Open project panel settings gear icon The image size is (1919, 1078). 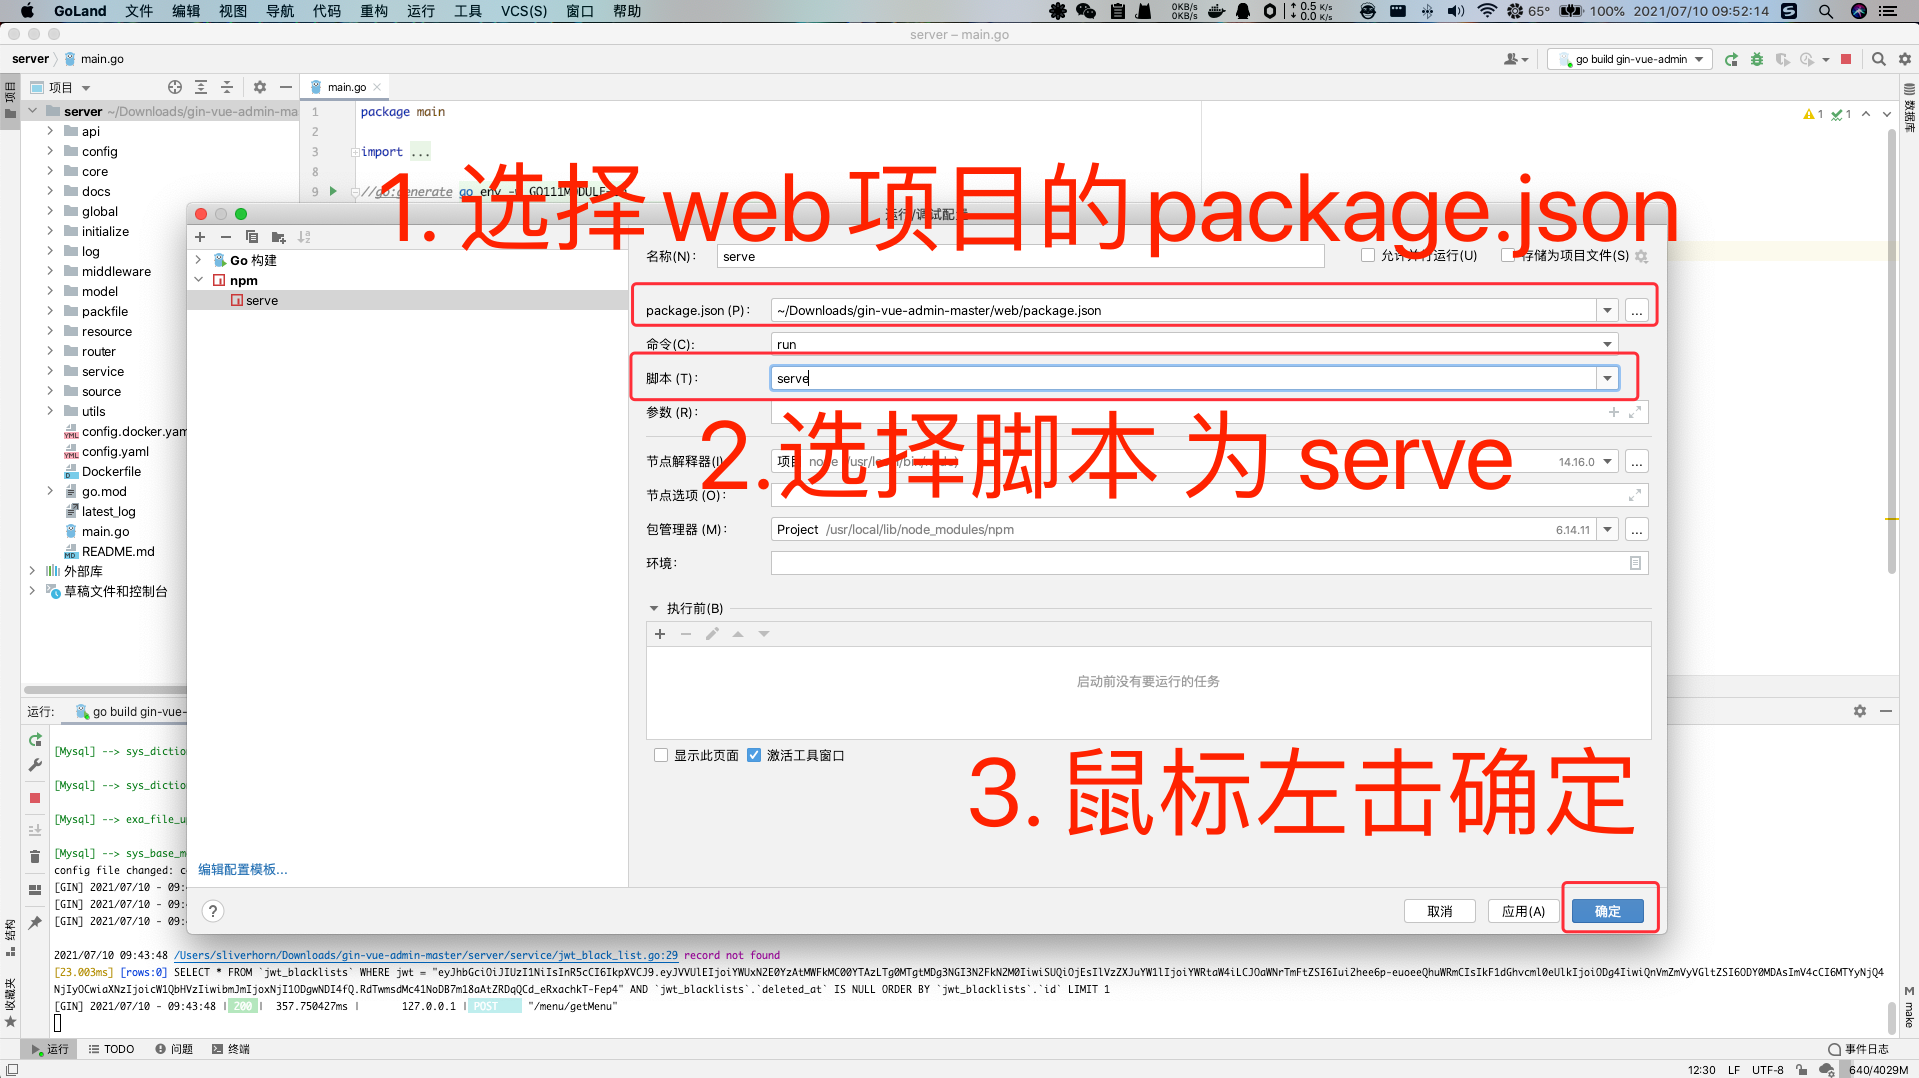point(260,87)
